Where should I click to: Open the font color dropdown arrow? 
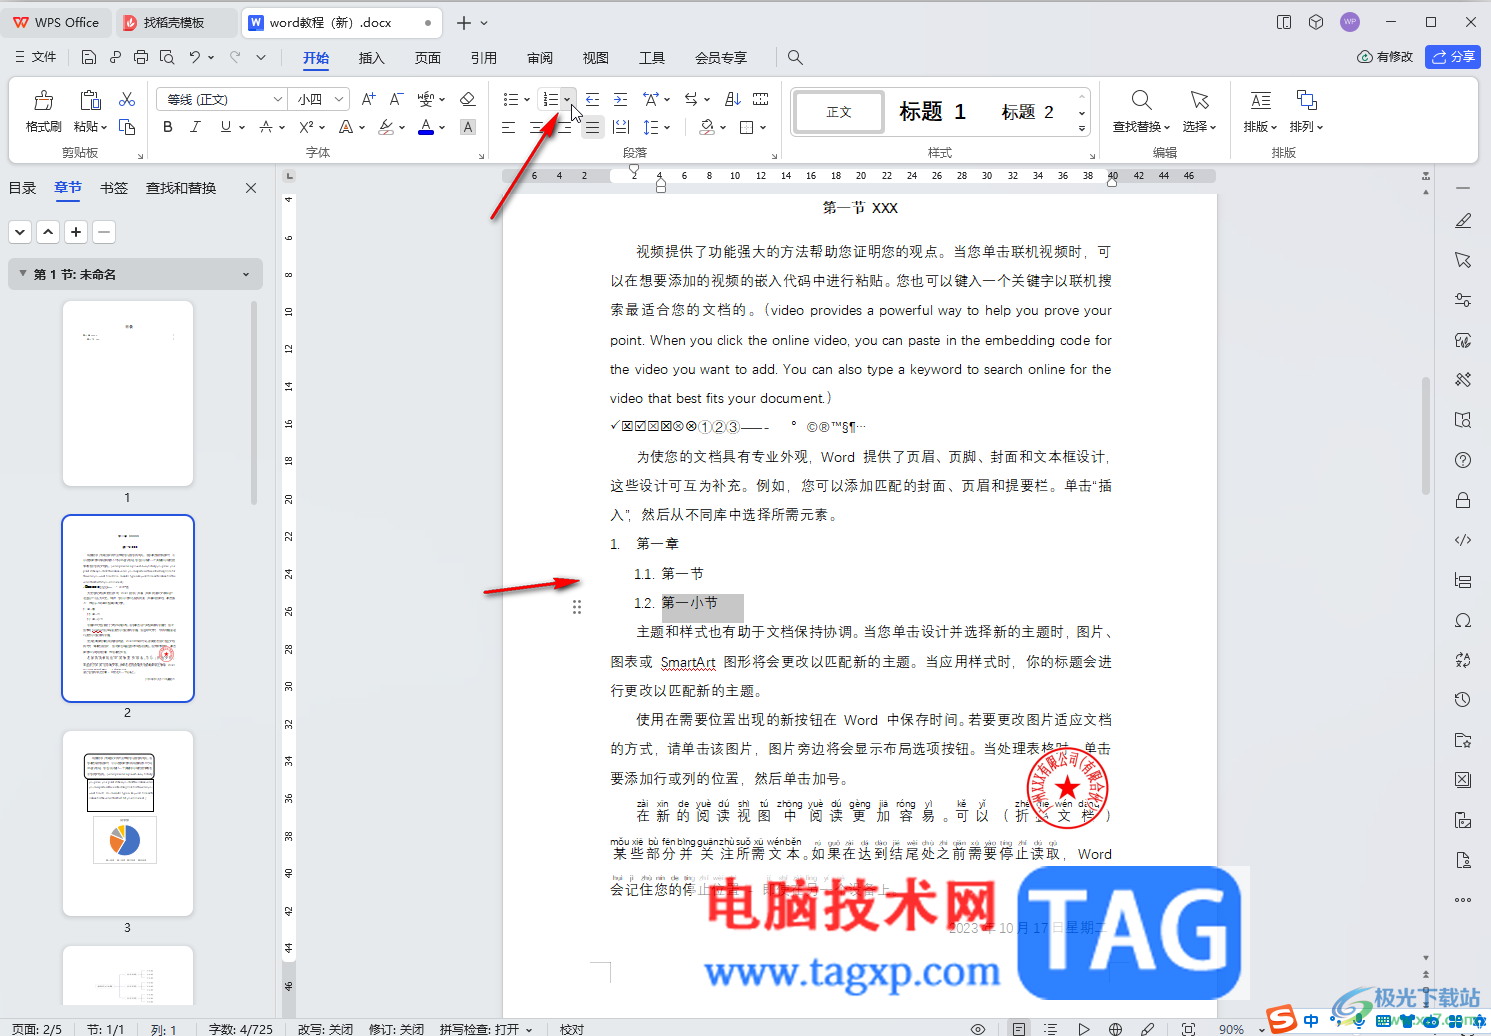pyautogui.click(x=442, y=127)
